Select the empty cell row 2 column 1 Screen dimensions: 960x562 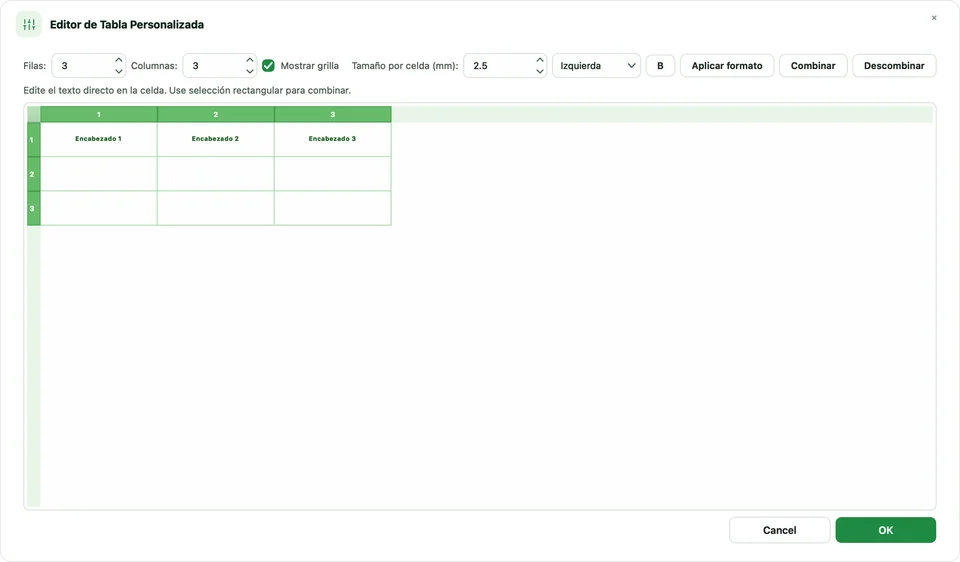pos(99,174)
